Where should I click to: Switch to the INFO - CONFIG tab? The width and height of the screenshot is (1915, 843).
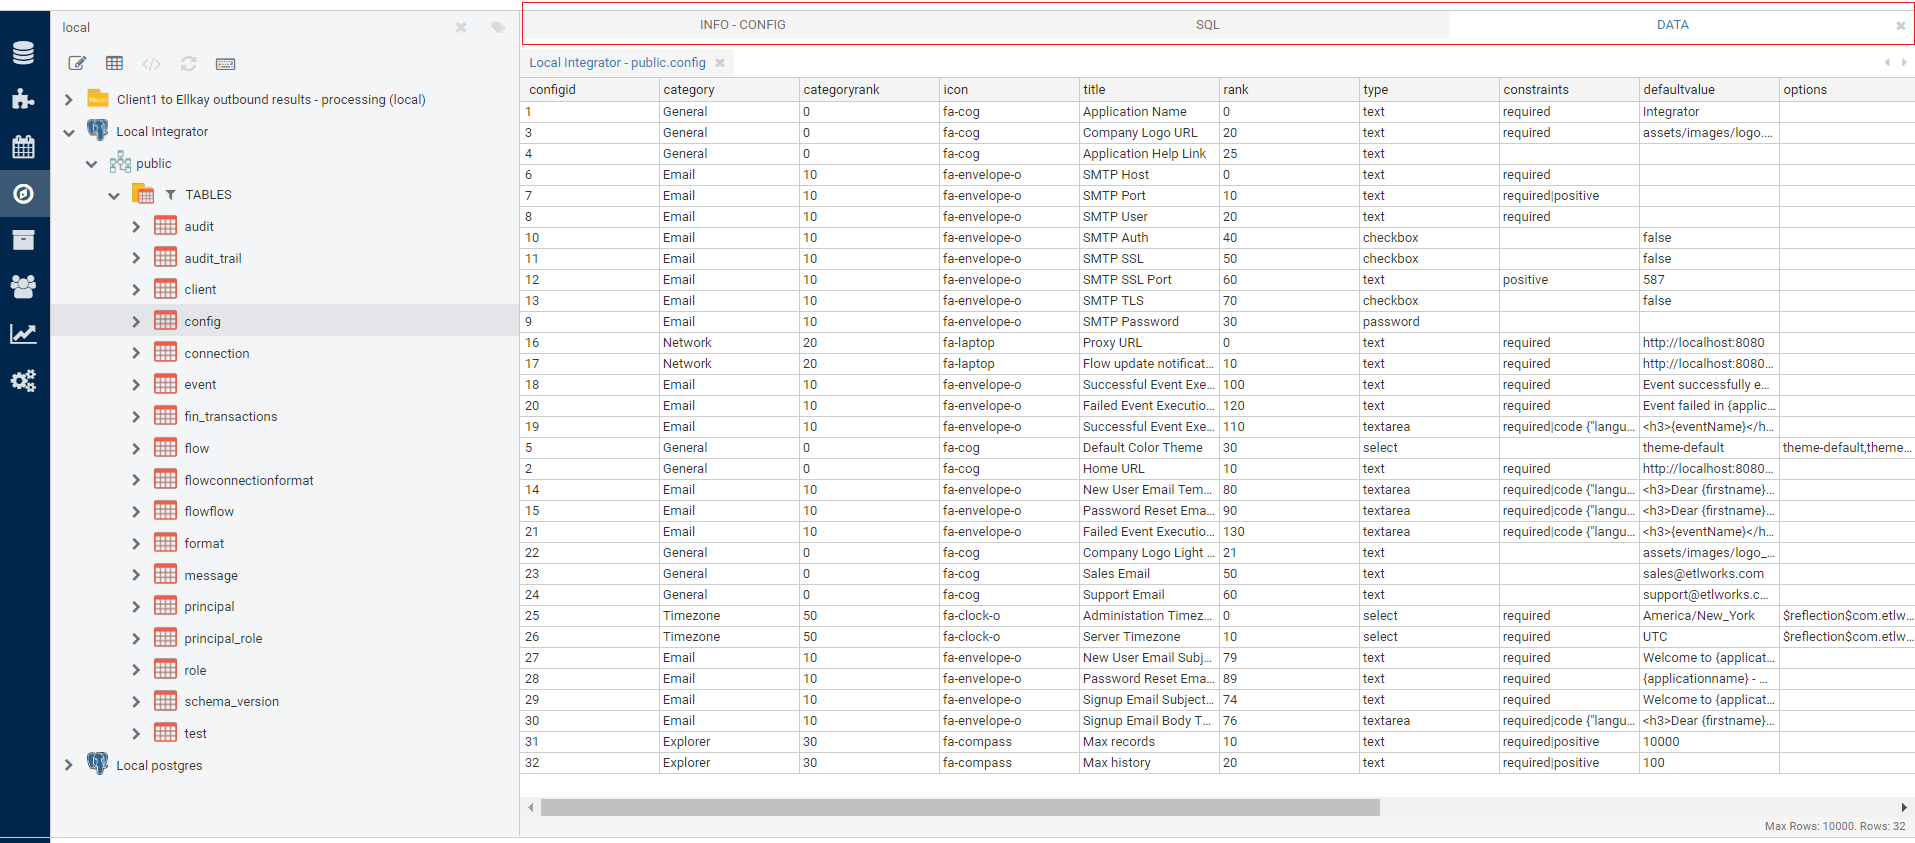742,25
